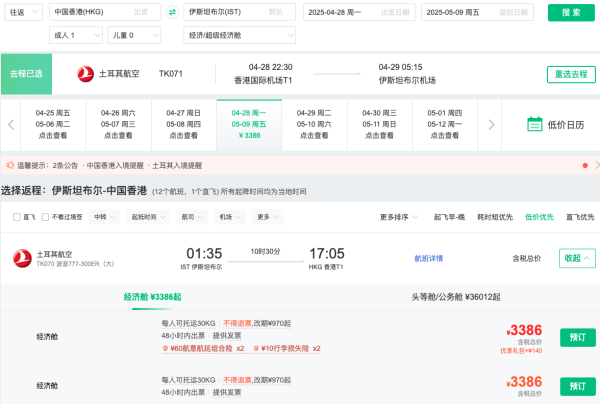Viewport: 600px width, 404px height.
Task: Collapse fares with 收起 button
Action: pyautogui.click(x=577, y=258)
